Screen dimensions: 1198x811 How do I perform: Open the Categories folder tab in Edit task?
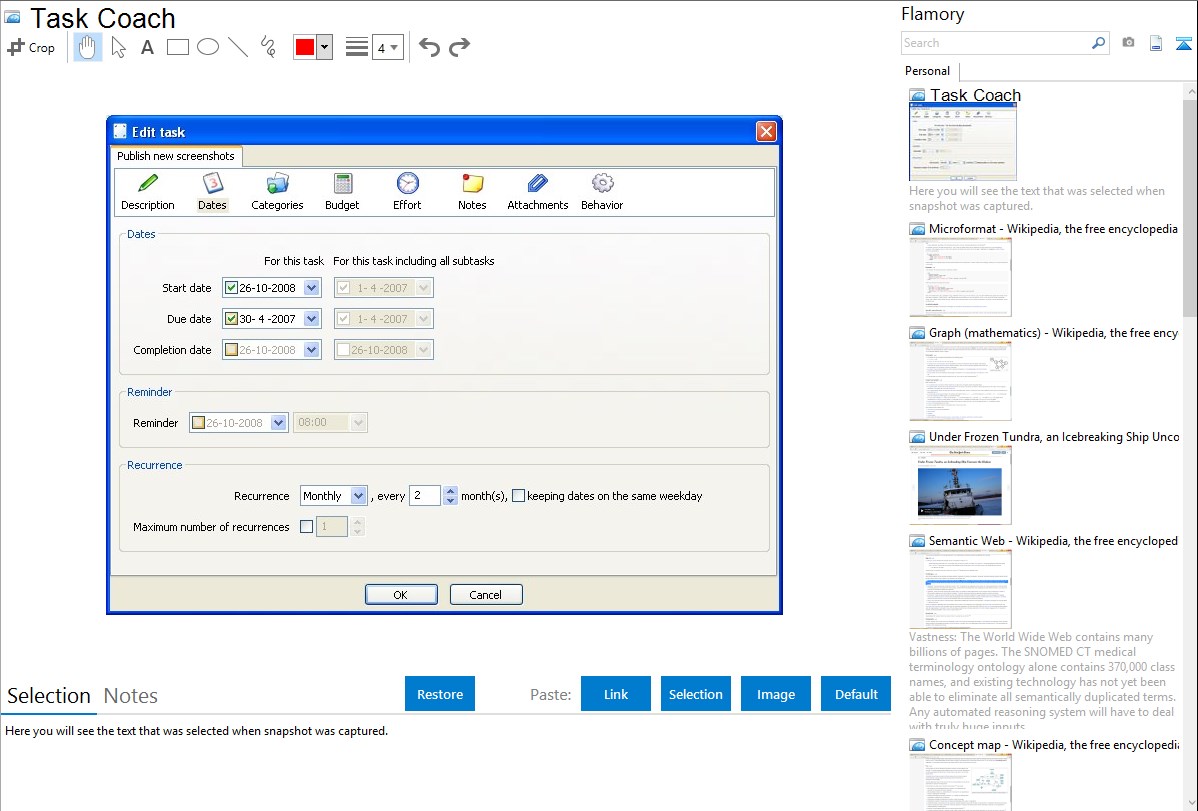click(x=277, y=192)
